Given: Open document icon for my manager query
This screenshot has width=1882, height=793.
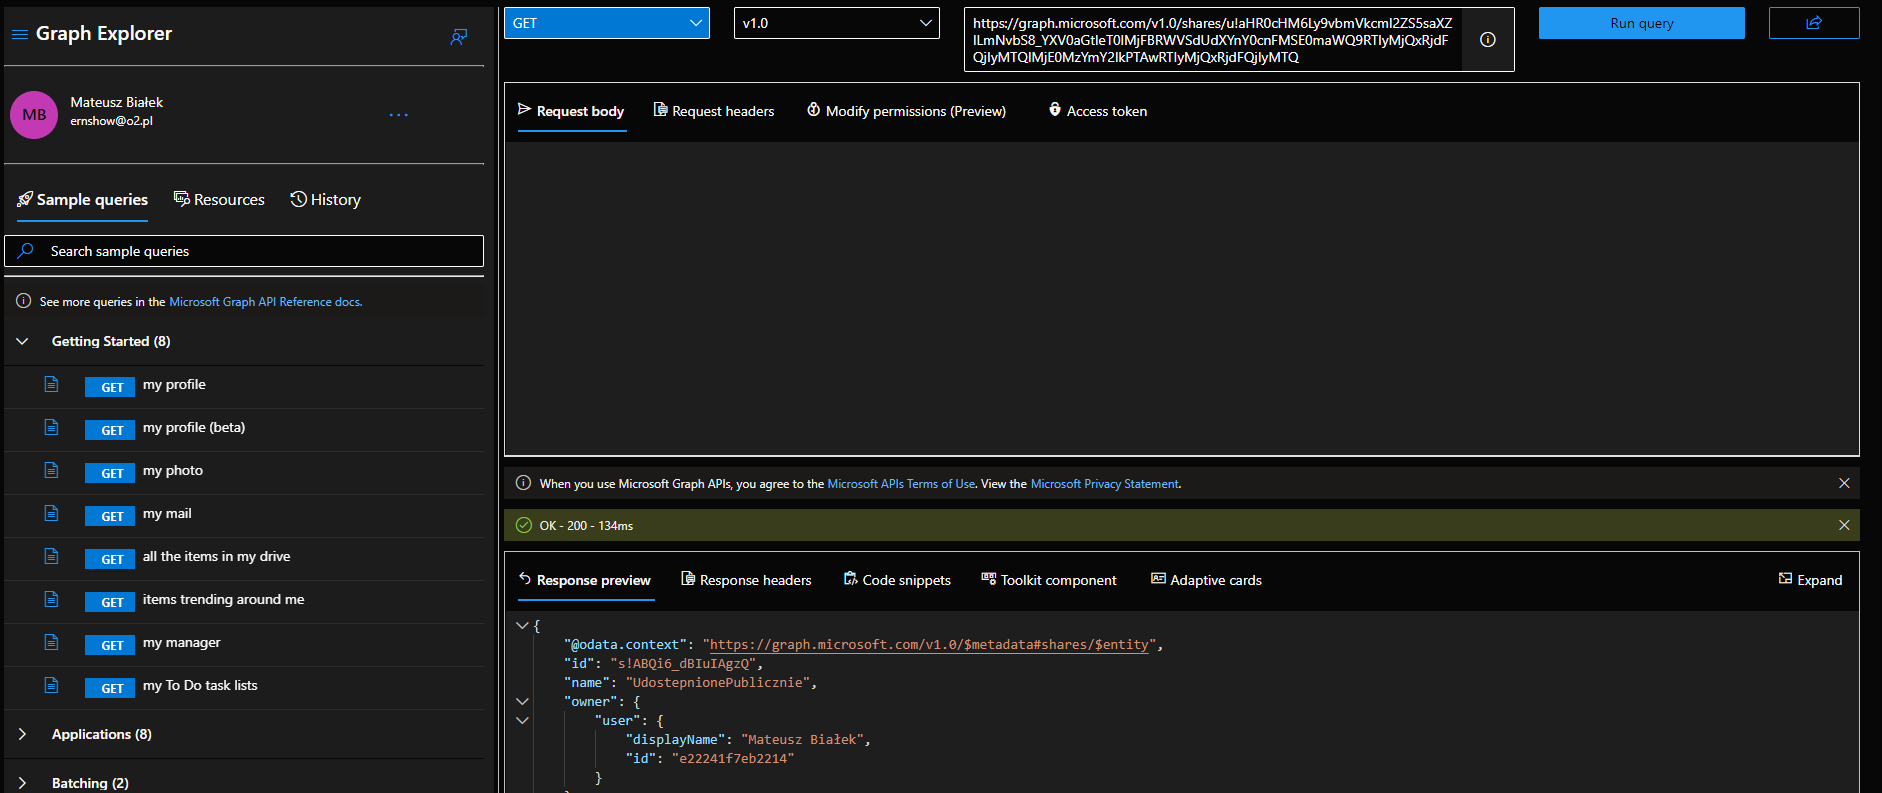Looking at the screenshot, I should coord(51,642).
